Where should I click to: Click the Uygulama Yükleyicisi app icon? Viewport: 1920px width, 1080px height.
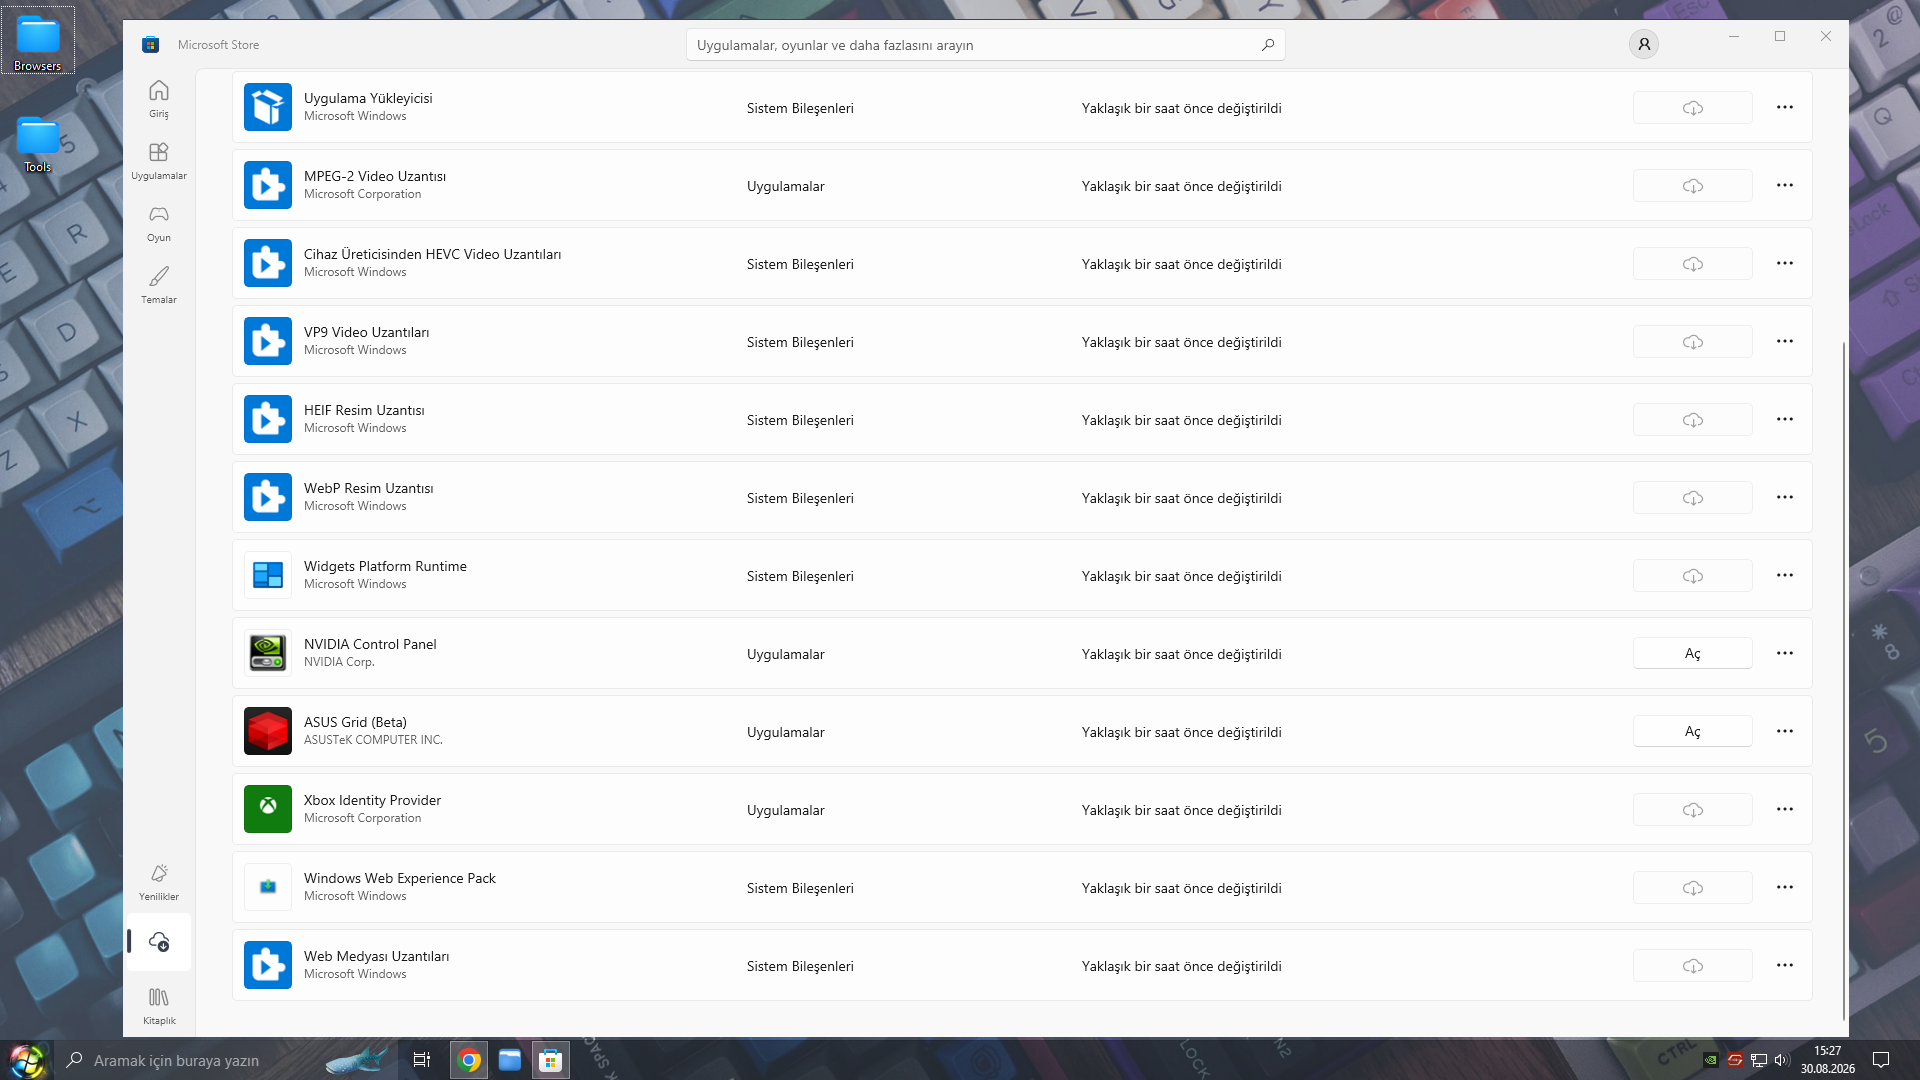tap(268, 107)
